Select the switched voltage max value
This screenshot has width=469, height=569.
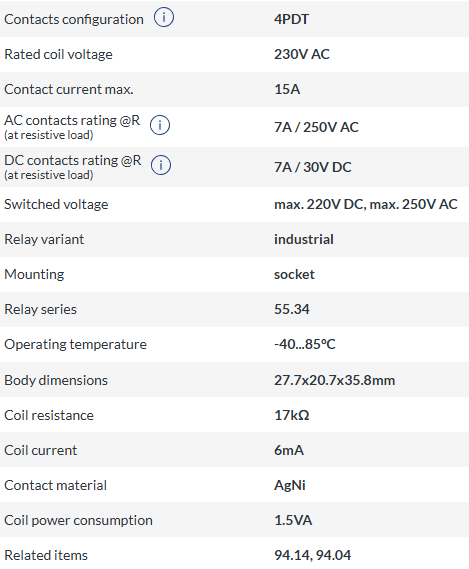point(366,204)
